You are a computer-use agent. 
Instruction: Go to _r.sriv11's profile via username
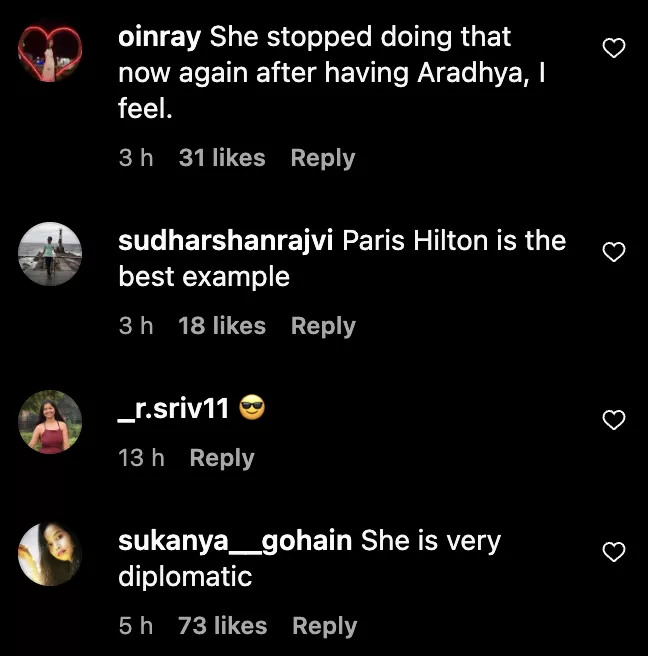(174, 408)
